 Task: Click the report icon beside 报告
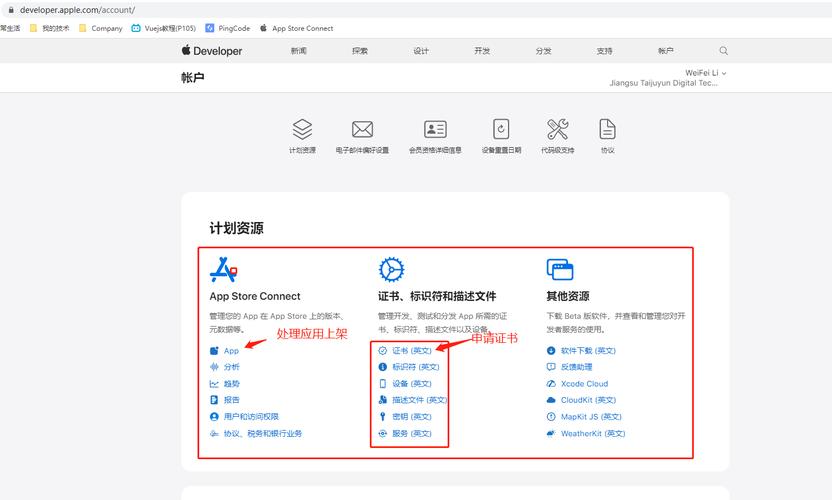click(214, 400)
